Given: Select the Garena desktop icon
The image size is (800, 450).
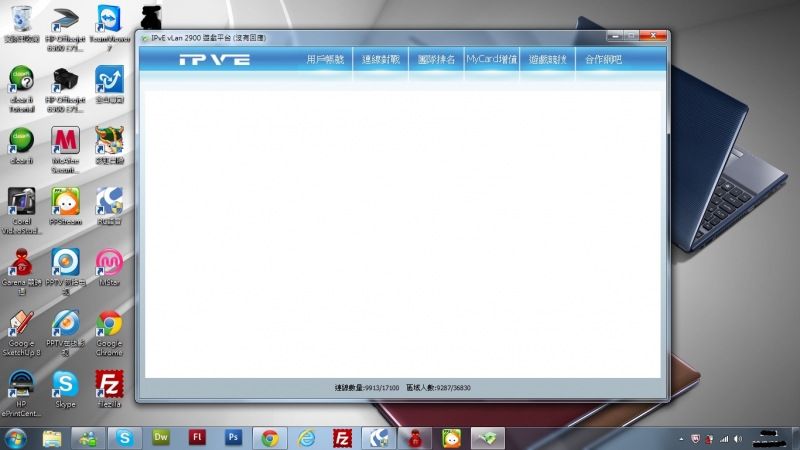Looking at the screenshot, I should (21, 271).
